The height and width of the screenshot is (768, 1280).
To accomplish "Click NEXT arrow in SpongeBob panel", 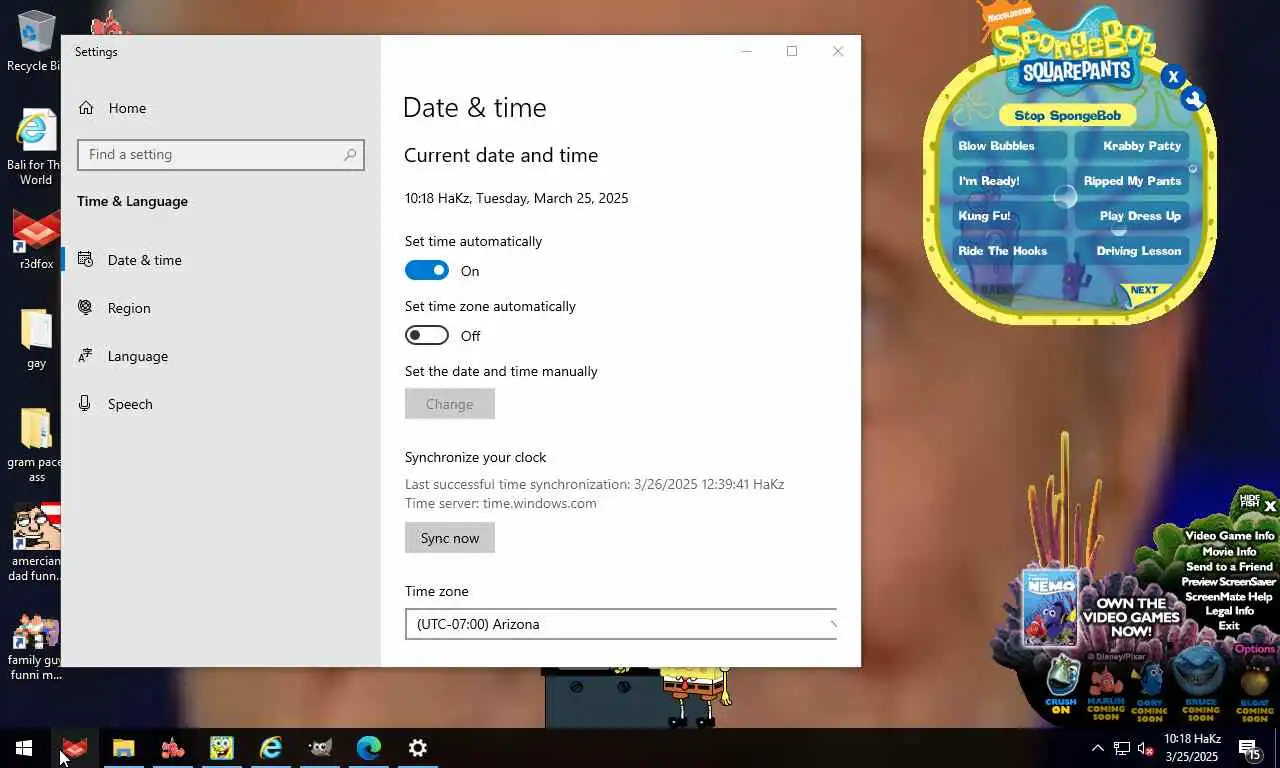I will 1145,292.
